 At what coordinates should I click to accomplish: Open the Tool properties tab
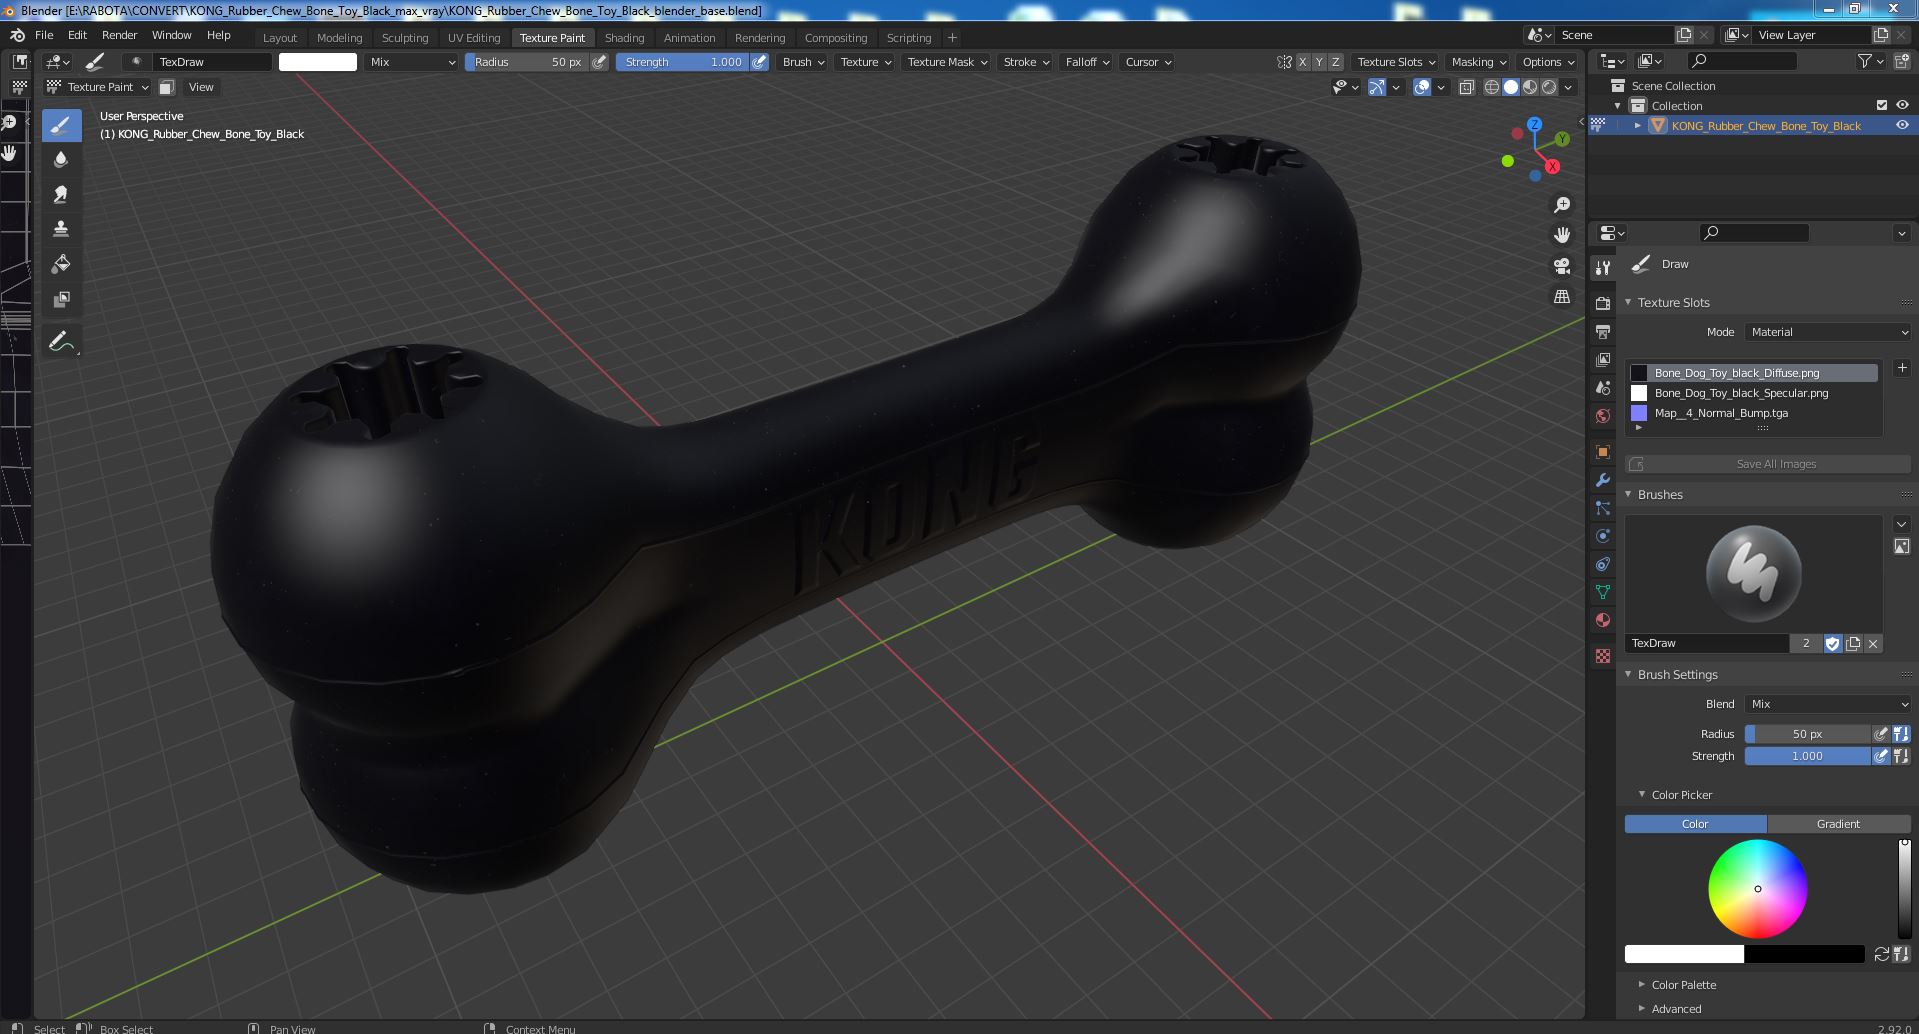(1603, 267)
